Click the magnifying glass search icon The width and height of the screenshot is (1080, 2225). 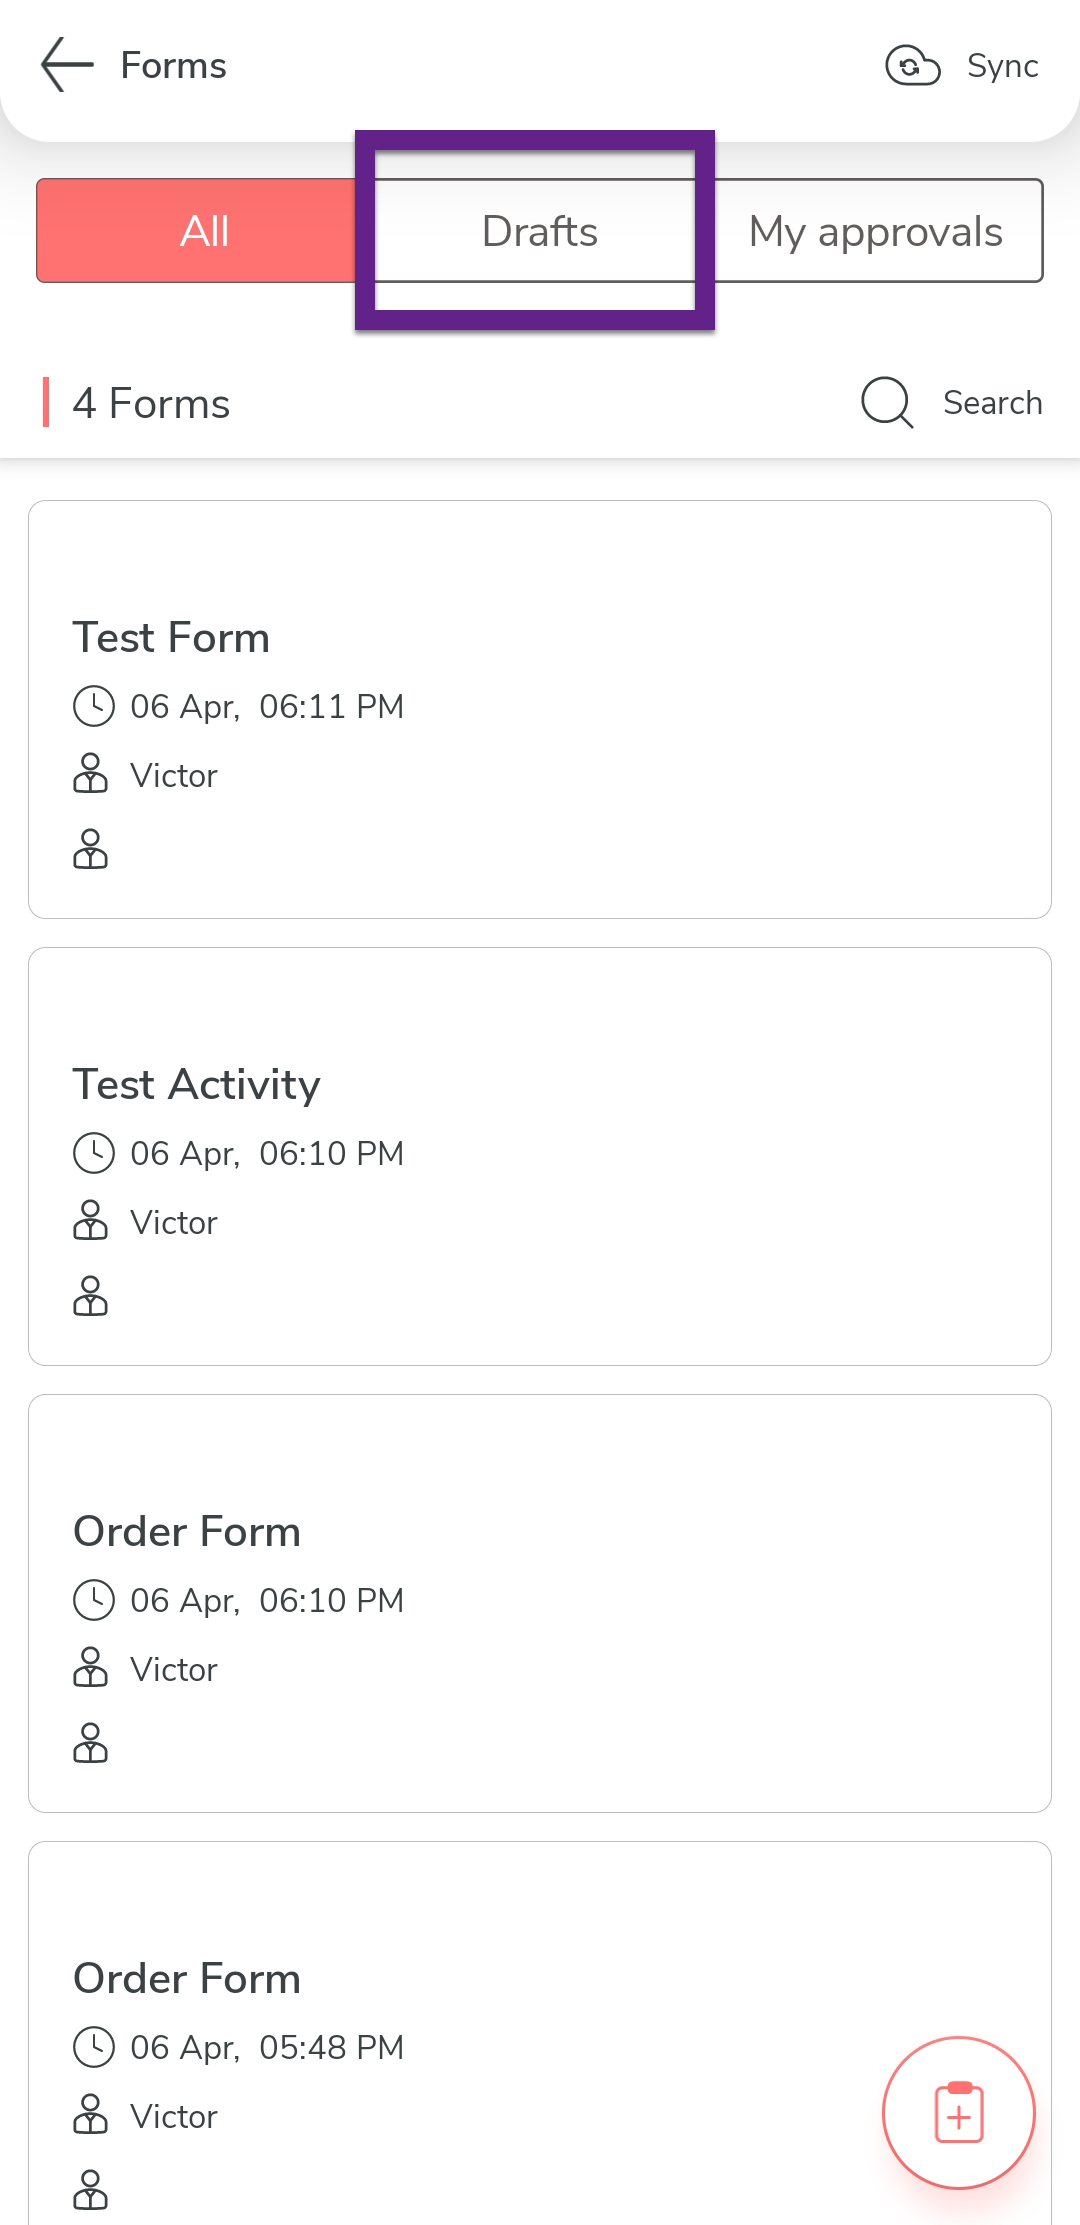click(886, 402)
